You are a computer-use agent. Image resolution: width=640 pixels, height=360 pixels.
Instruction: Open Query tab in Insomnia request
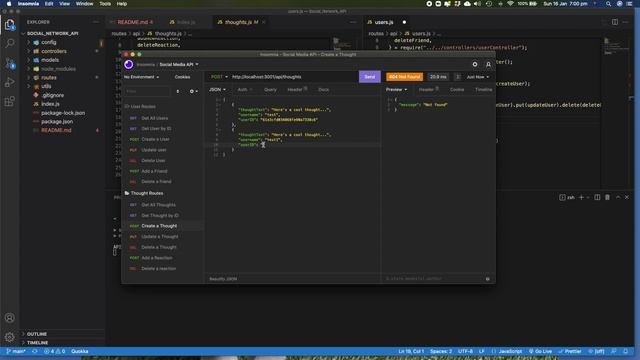point(270,89)
